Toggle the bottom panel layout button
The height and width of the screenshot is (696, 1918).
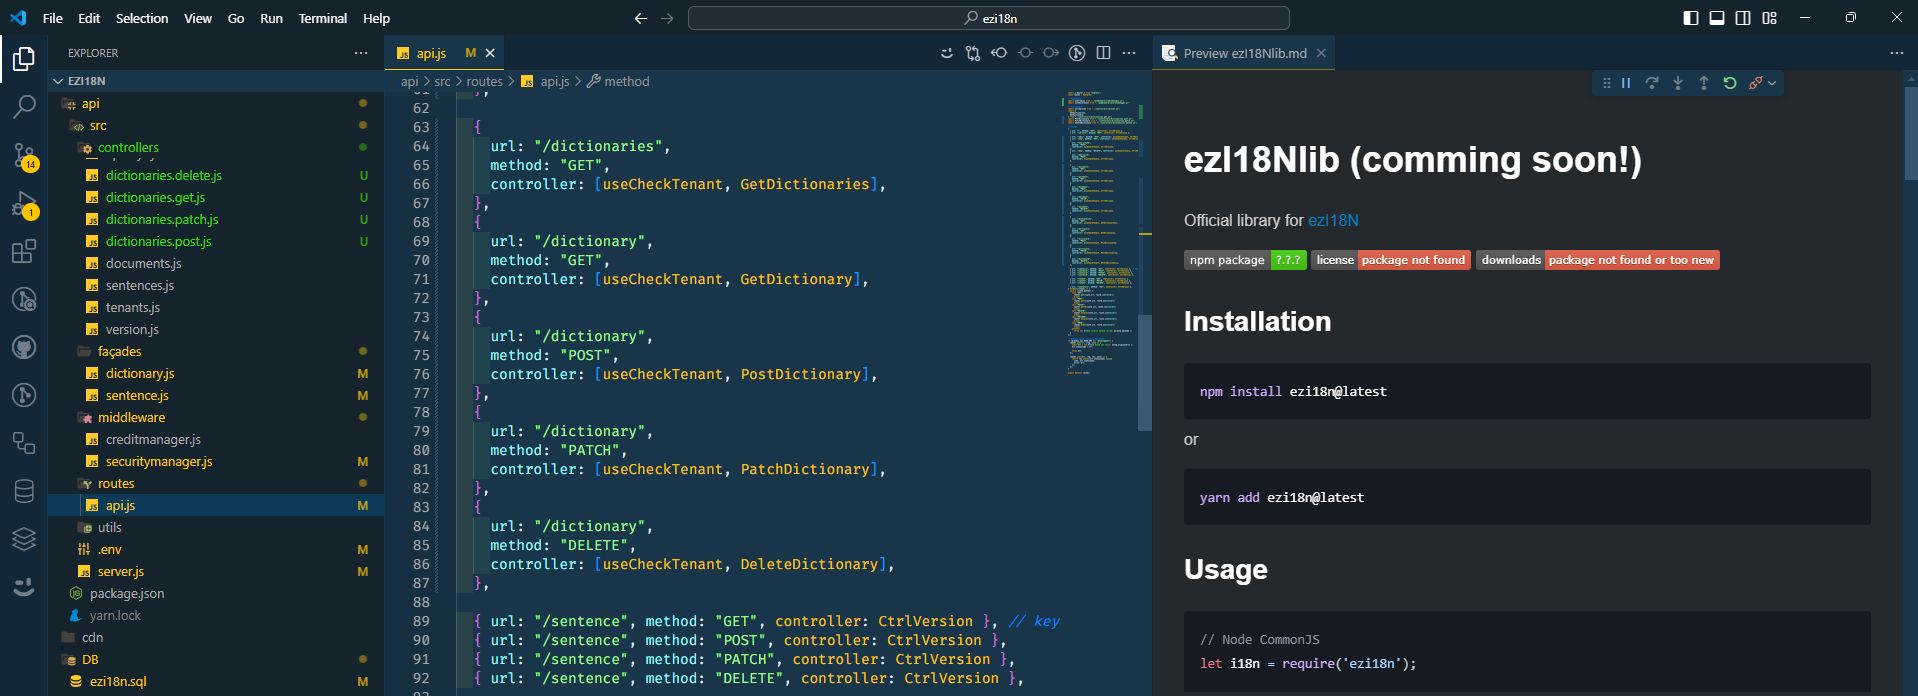(x=1717, y=18)
